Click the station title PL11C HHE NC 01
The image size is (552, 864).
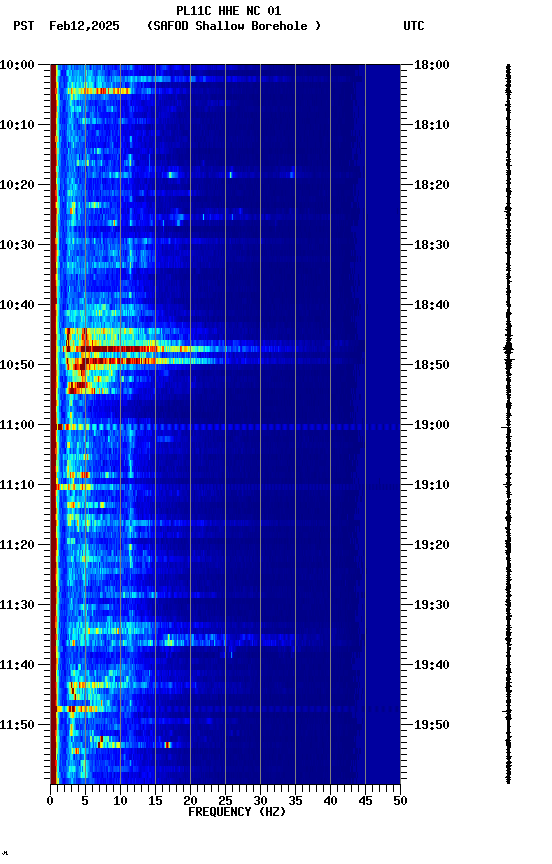[x=228, y=11]
